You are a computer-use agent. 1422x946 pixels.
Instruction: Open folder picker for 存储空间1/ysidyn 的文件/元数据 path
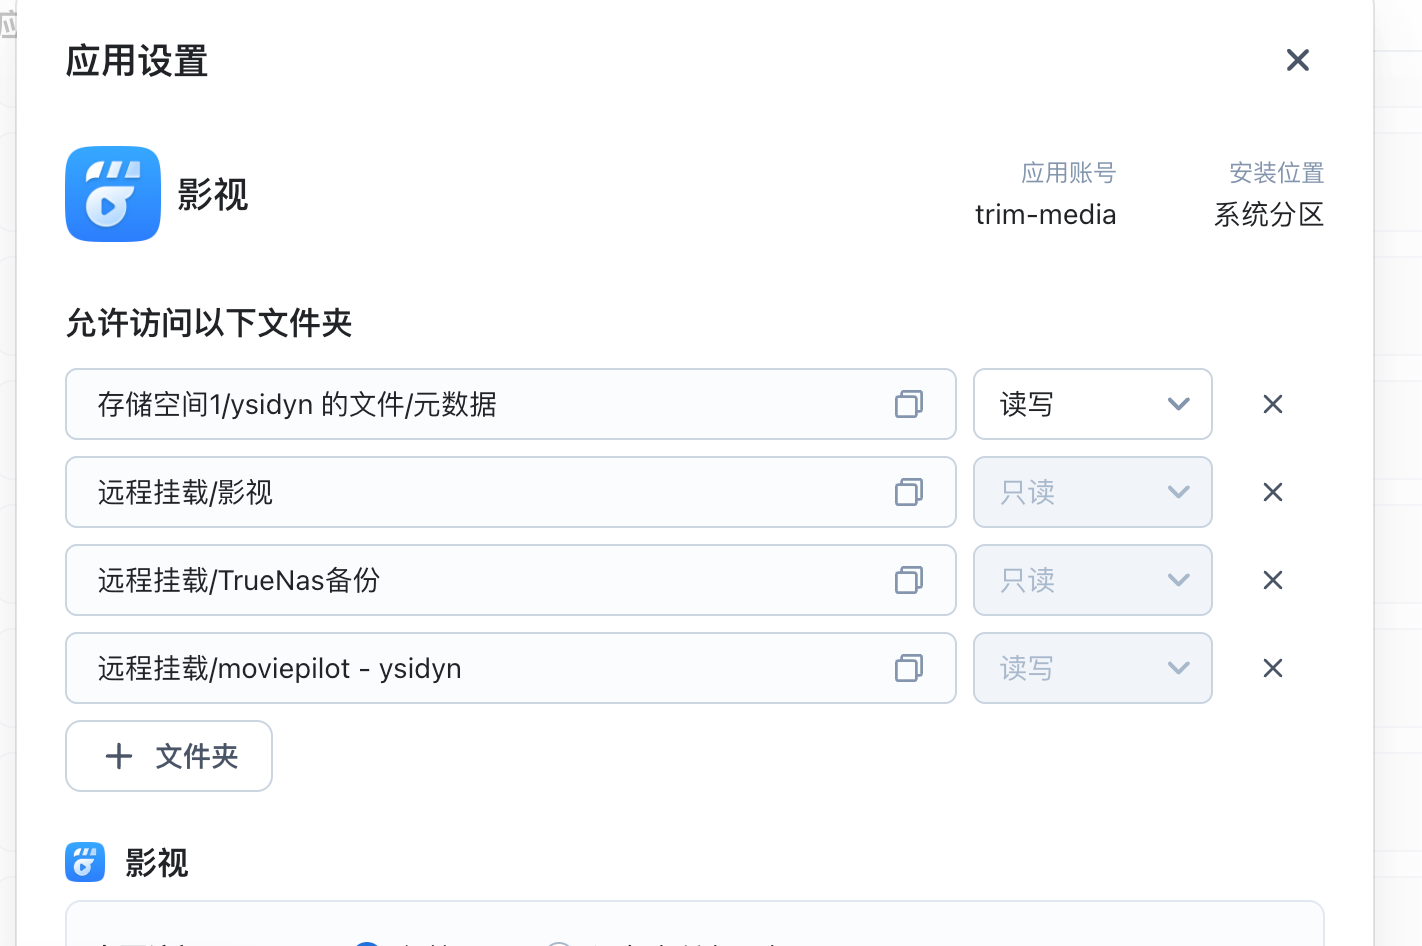click(x=908, y=404)
